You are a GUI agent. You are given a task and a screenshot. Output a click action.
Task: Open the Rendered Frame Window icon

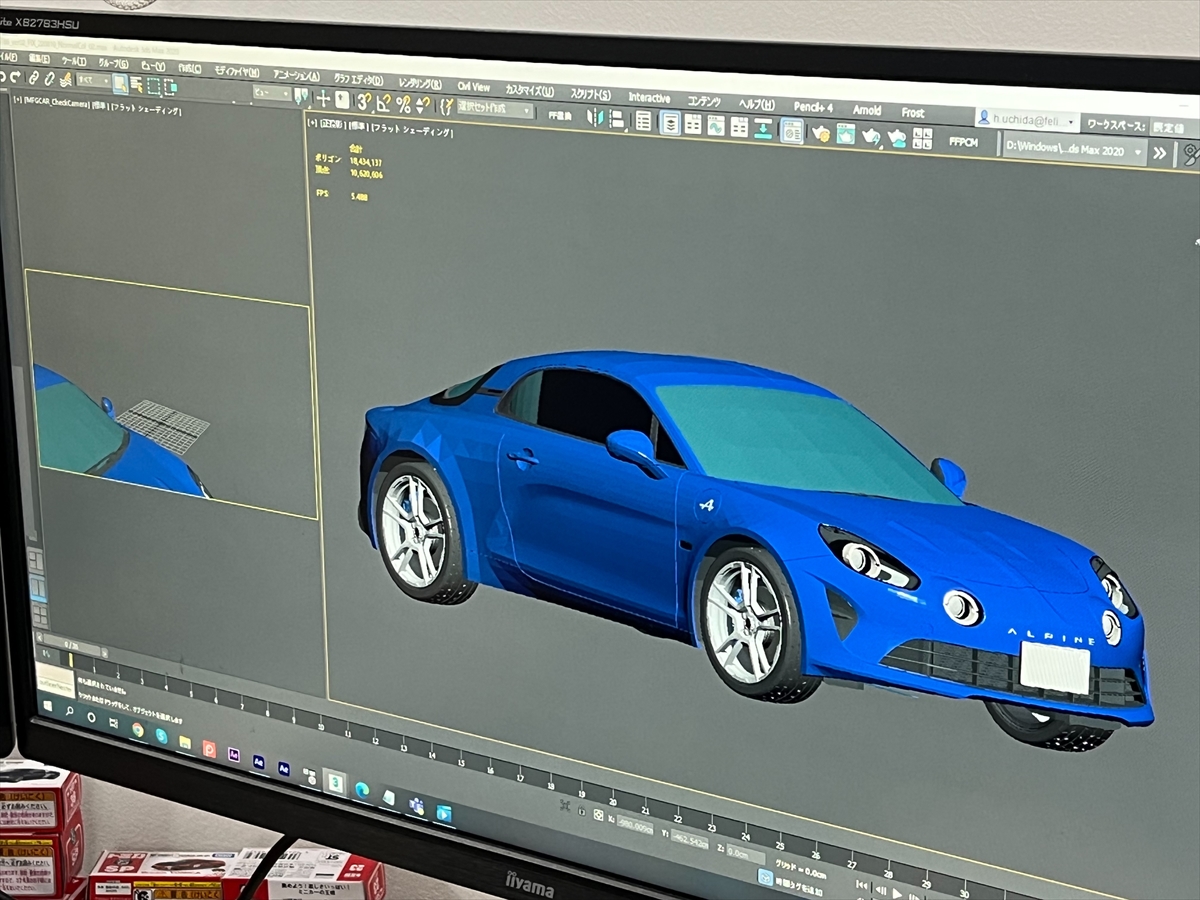point(845,134)
